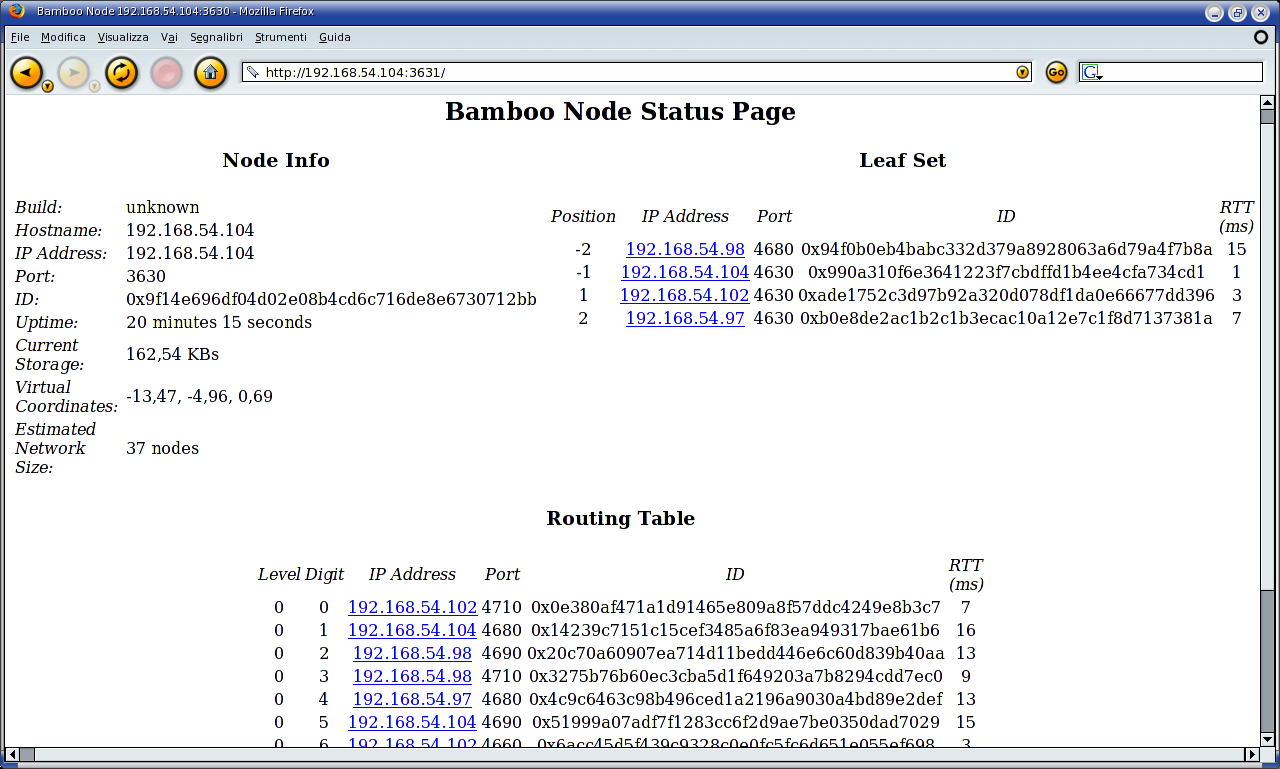Open the File menu
Screen dimensions: 1280x769
[x=20, y=37]
